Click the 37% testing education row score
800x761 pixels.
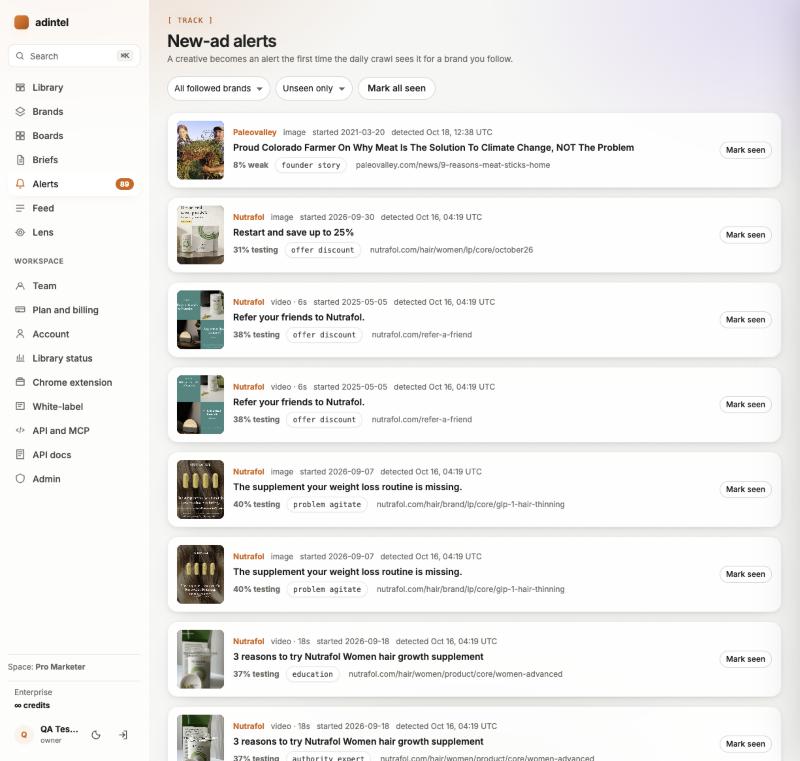(256, 674)
